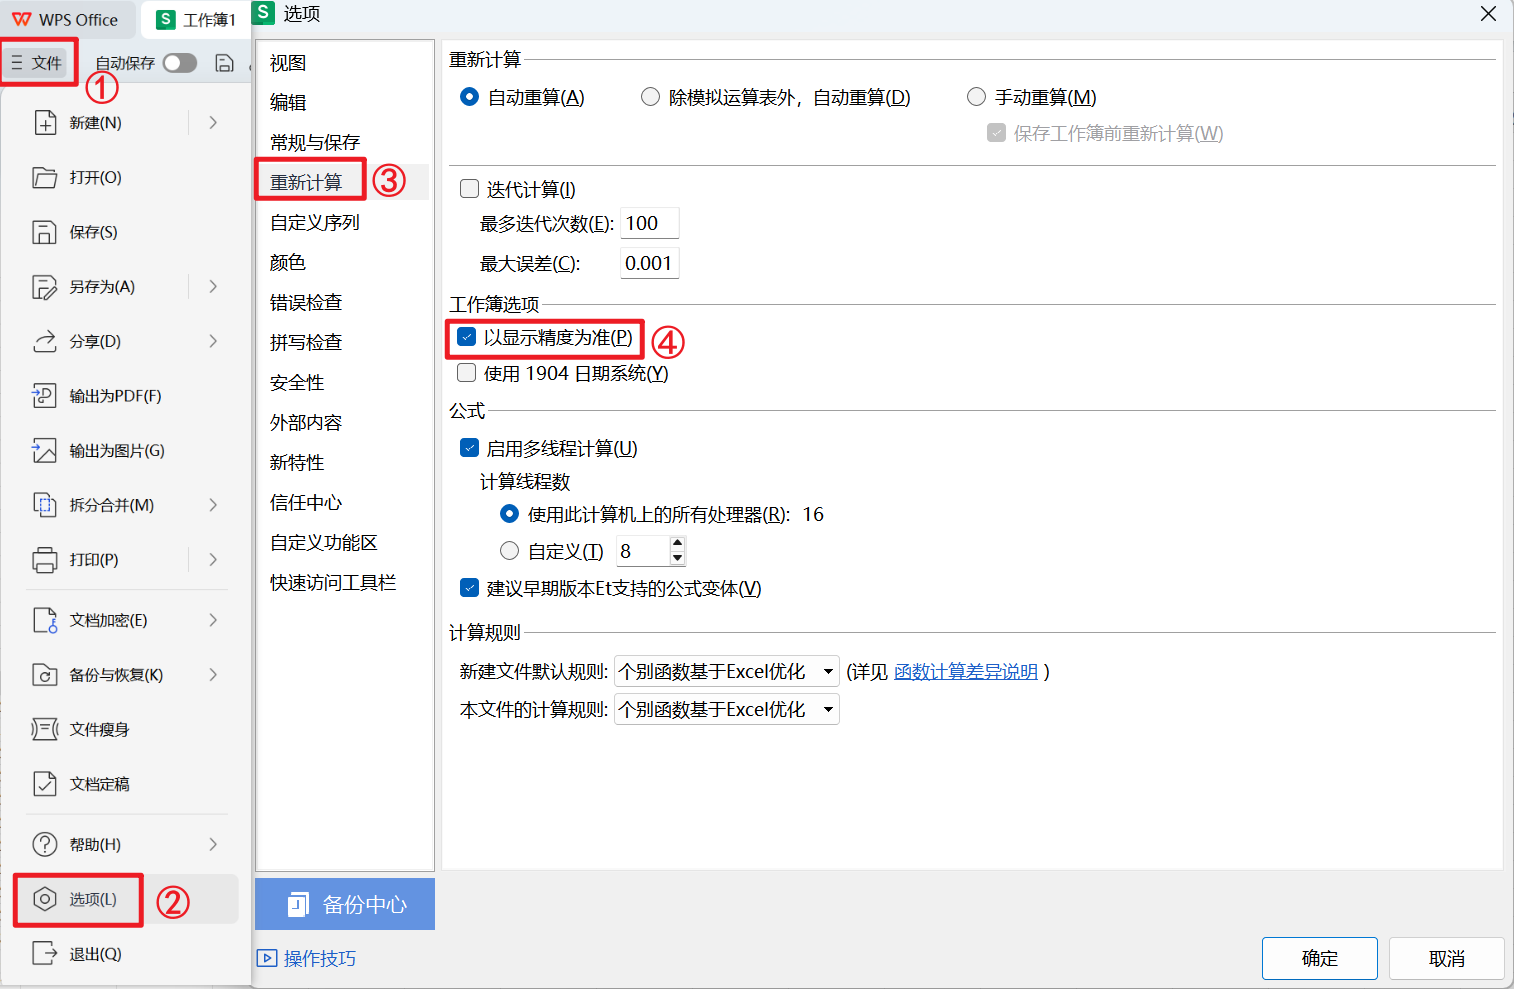Open the 新建文件默认规则 dropdown
Image resolution: width=1514 pixels, height=989 pixels.
(x=727, y=671)
